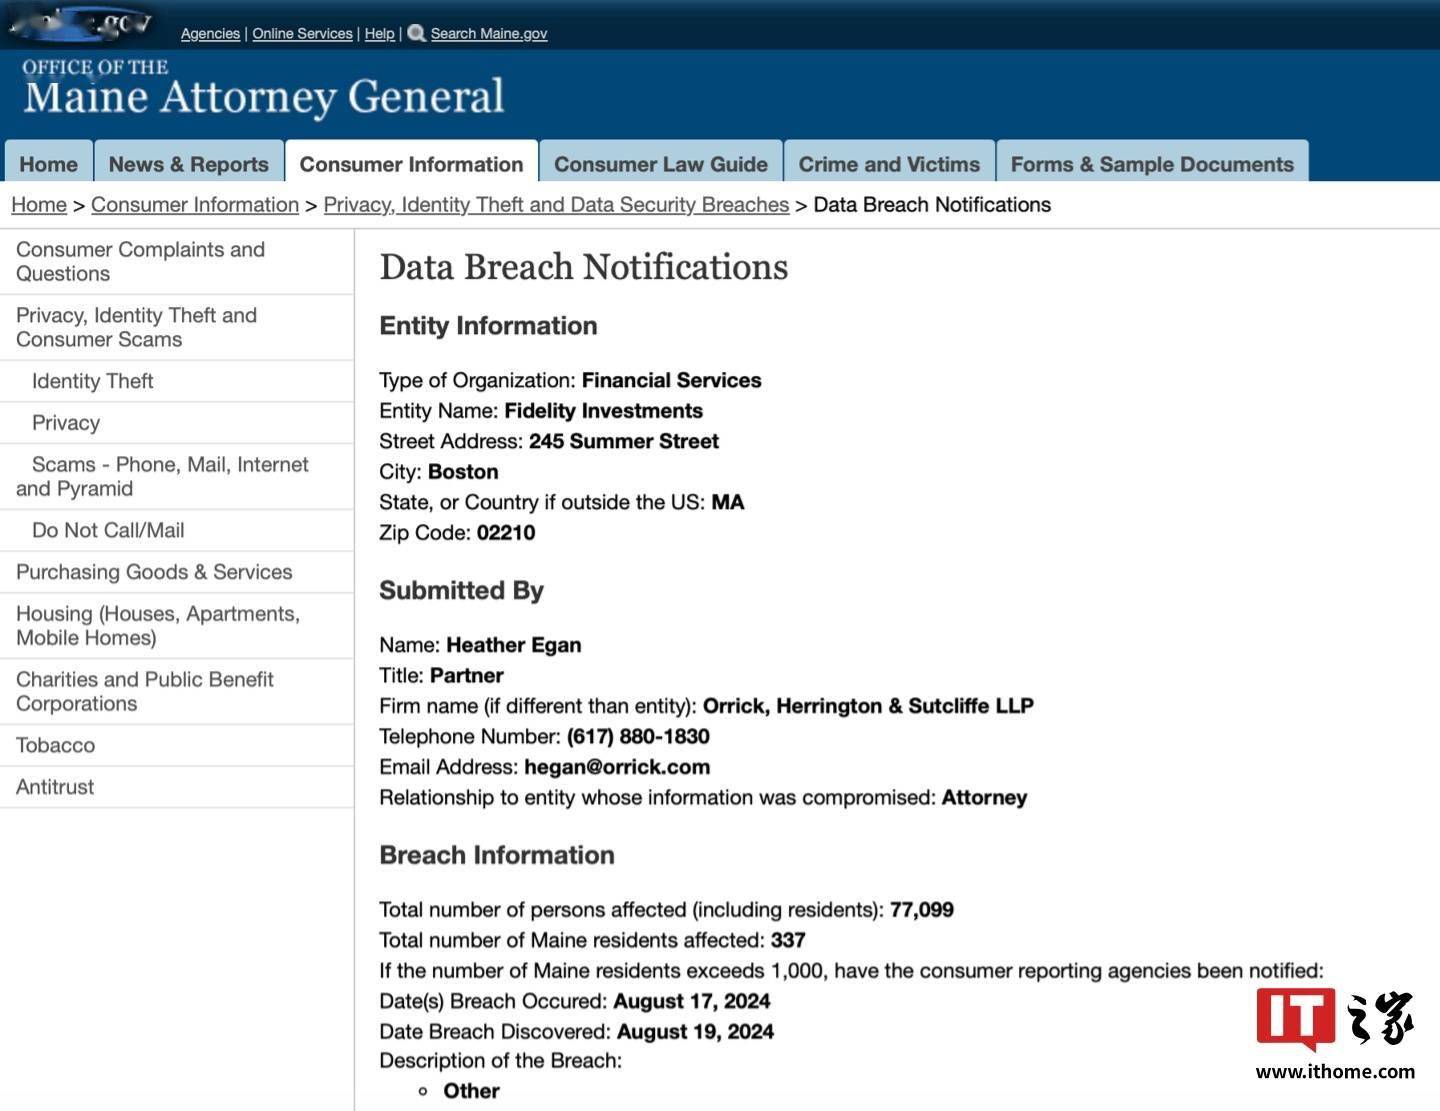Open the Crime and Victims tab
The height and width of the screenshot is (1111, 1440).
point(889,163)
